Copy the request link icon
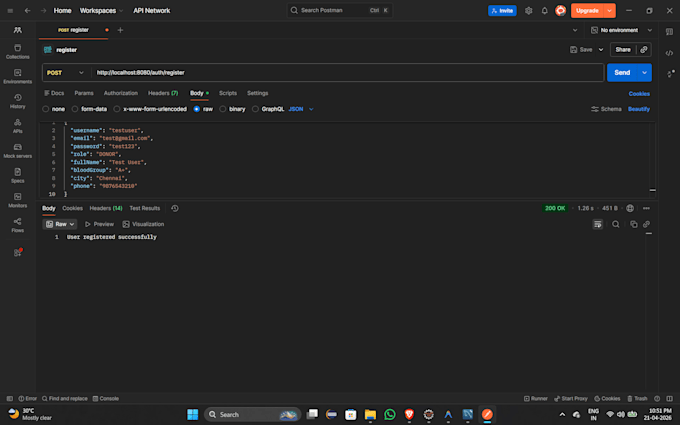 [x=644, y=49]
